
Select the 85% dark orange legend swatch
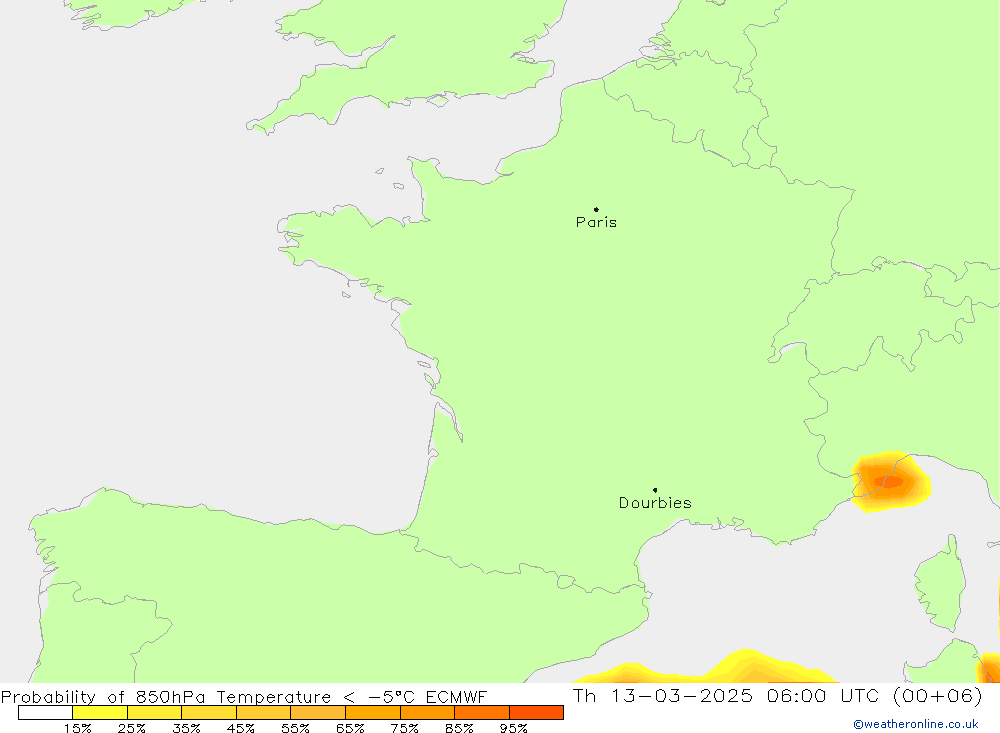(x=482, y=713)
